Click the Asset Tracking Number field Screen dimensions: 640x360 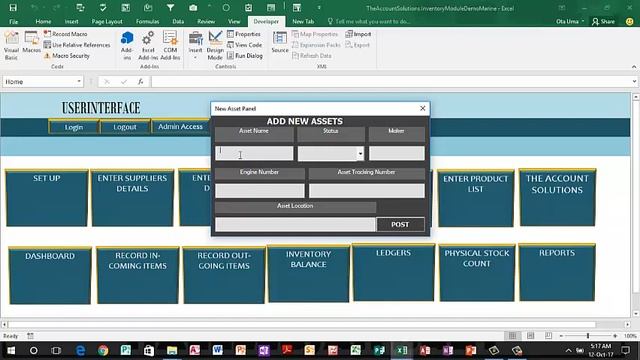[367, 191]
